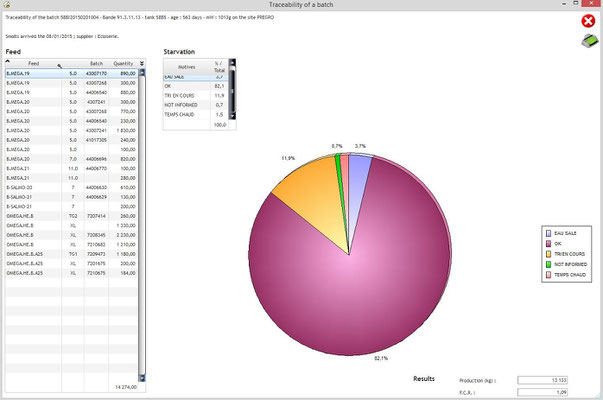Image resolution: width=603 pixels, height=400 pixels.
Task: Click the TRI EN COURS legend swatch
Action: 548,254
